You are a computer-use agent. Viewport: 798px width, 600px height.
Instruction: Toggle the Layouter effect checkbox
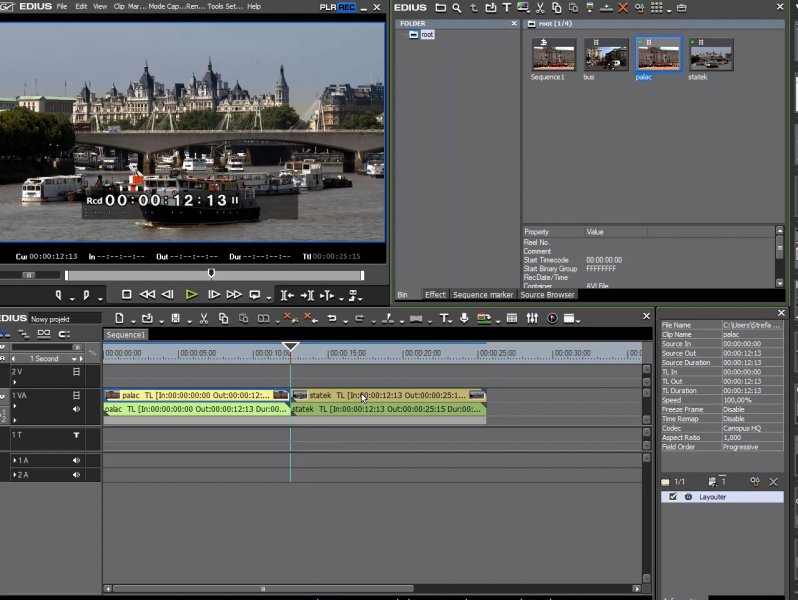[673, 497]
